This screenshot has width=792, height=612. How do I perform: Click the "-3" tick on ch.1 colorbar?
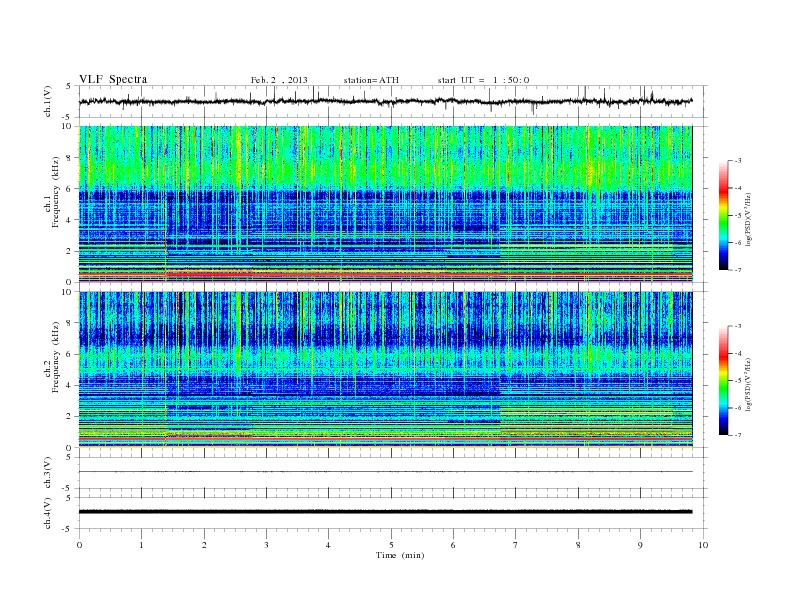[738, 161]
